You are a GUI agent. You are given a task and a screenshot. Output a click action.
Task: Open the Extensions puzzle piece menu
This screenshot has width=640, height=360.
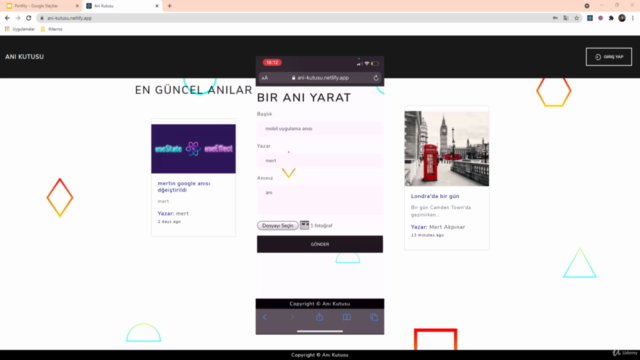pos(611,18)
